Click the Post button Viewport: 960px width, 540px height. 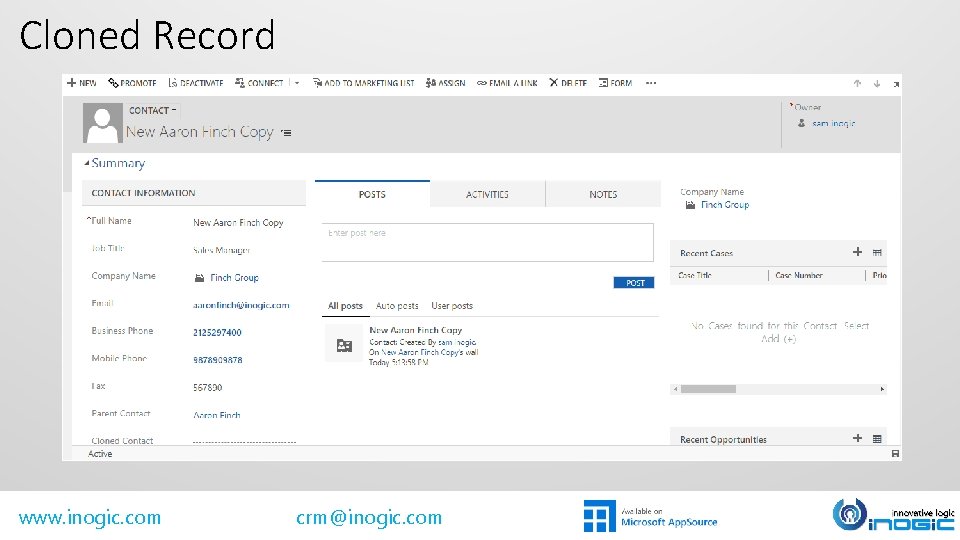[x=634, y=282]
